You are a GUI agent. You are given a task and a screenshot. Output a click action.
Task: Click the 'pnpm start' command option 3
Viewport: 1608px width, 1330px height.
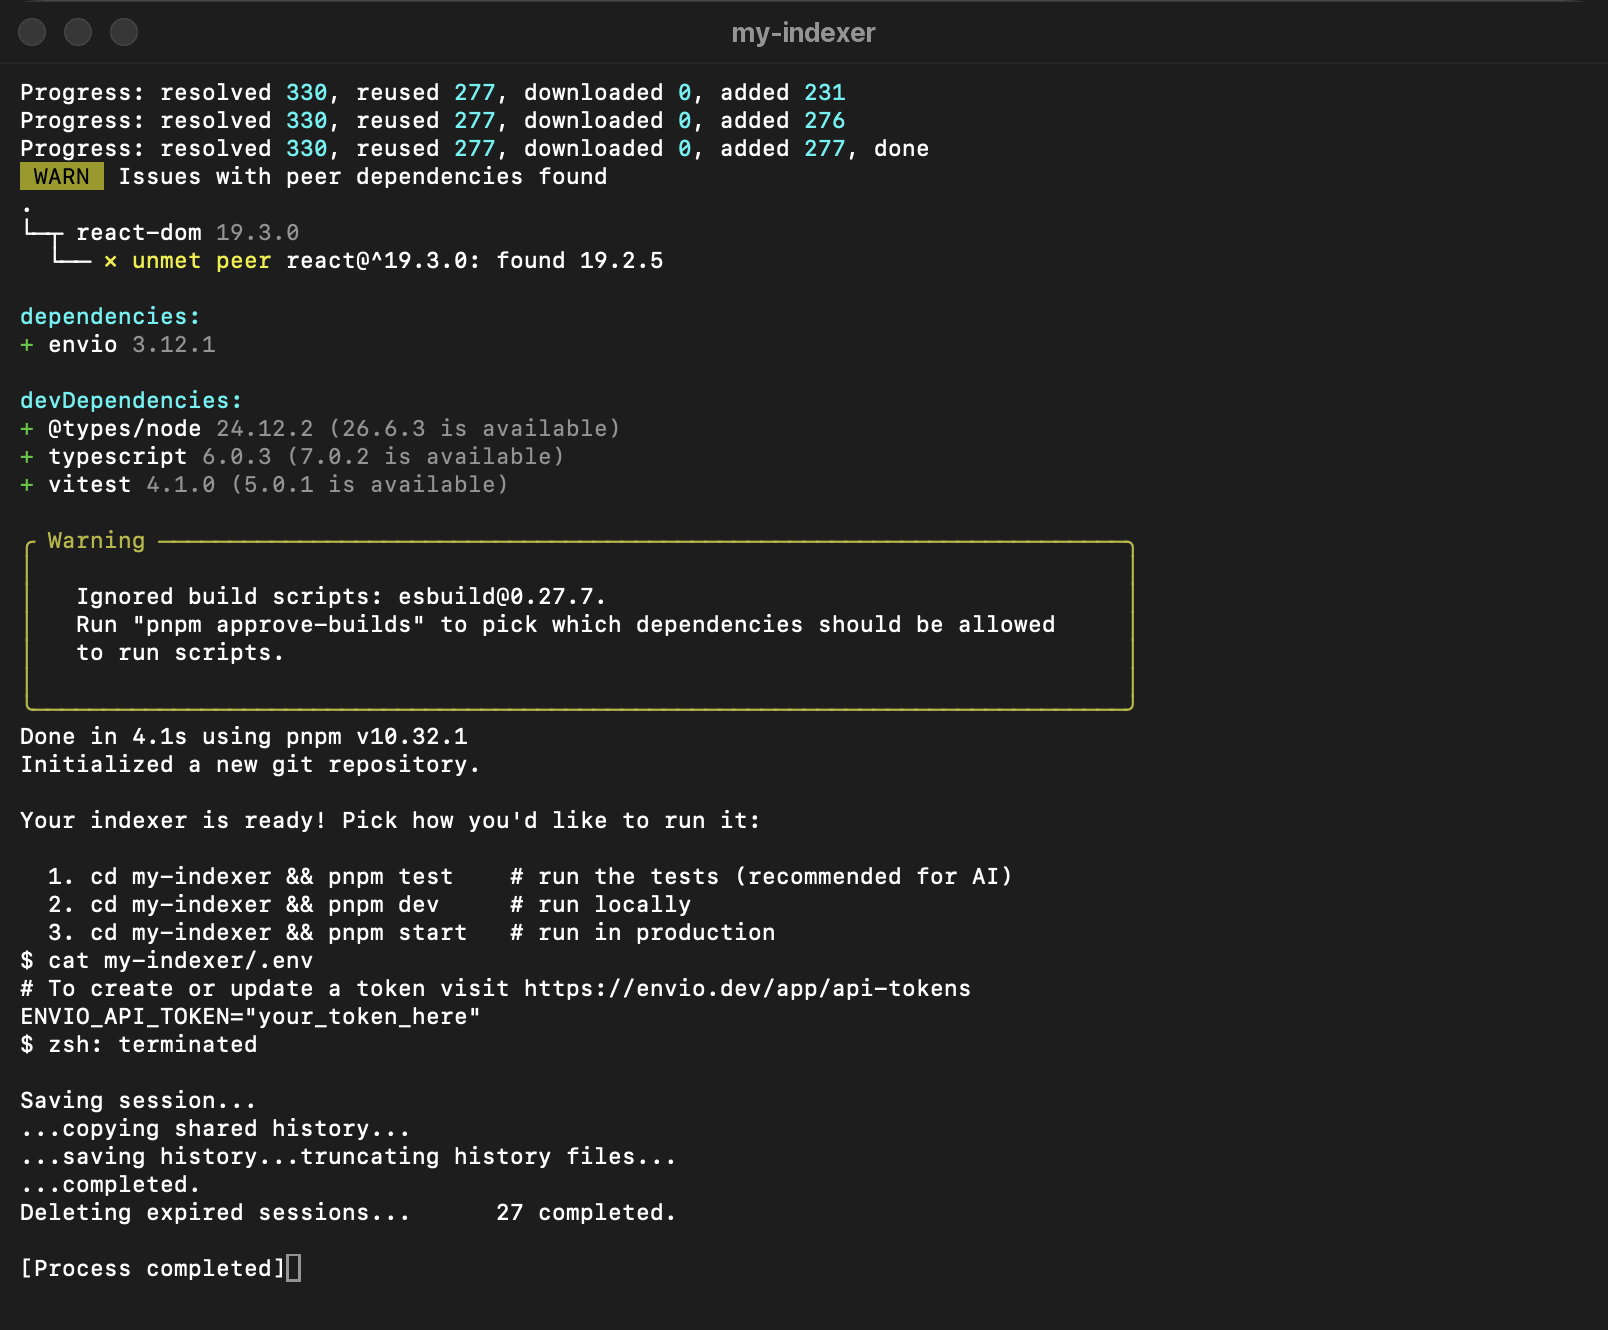[x=397, y=933]
